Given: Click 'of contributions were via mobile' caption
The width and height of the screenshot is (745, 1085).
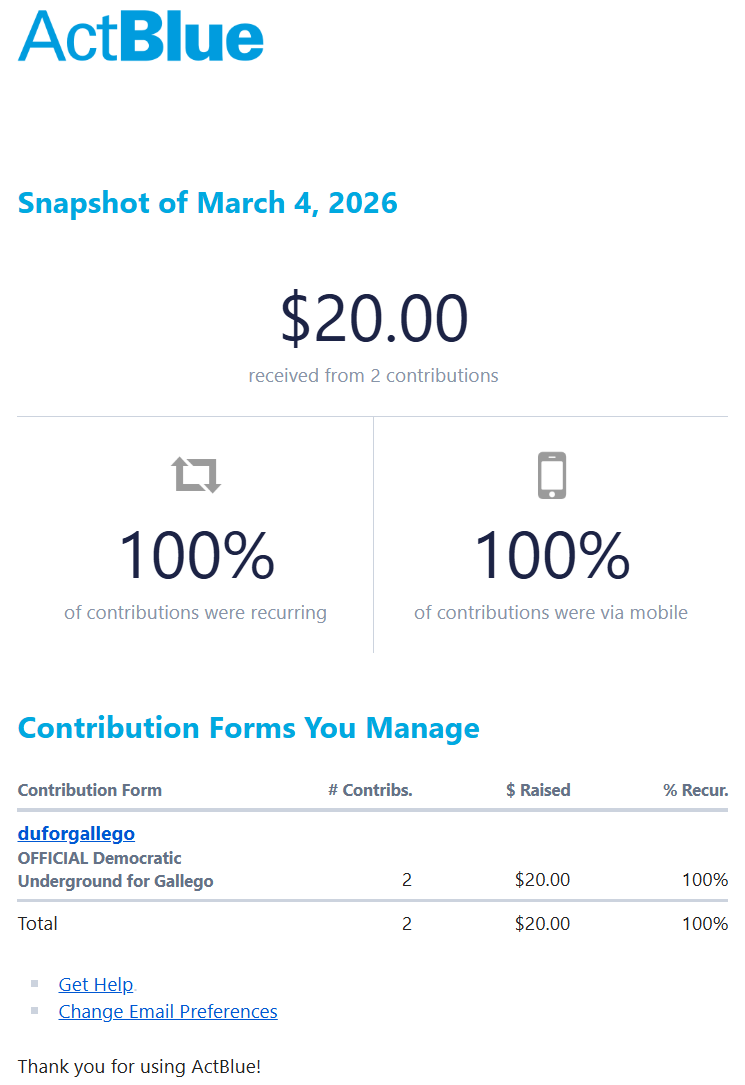Looking at the screenshot, I should 551,613.
